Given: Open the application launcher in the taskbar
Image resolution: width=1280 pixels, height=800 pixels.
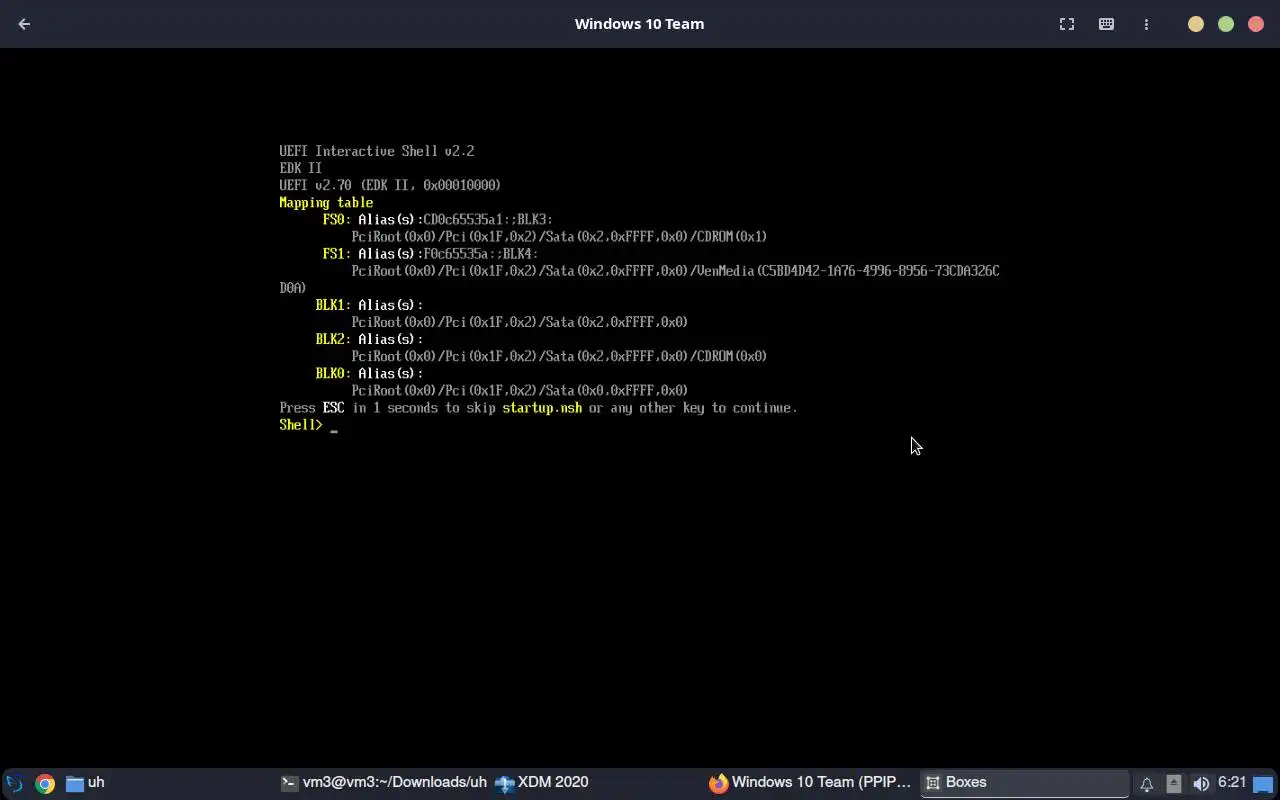Looking at the screenshot, I should tap(14, 783).
